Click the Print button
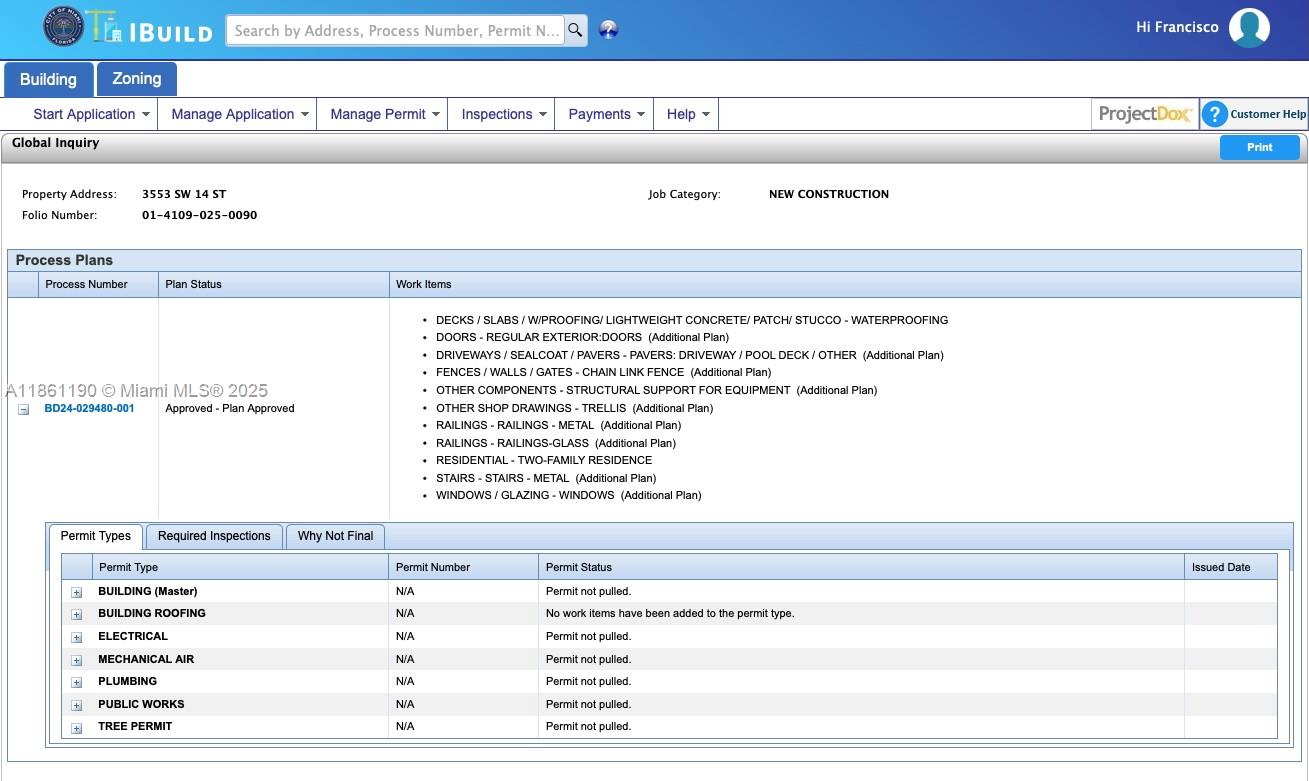Image resolution: width=1309 pixels, height=781 pixels. pyautogui.click(x=1259, y=147)
